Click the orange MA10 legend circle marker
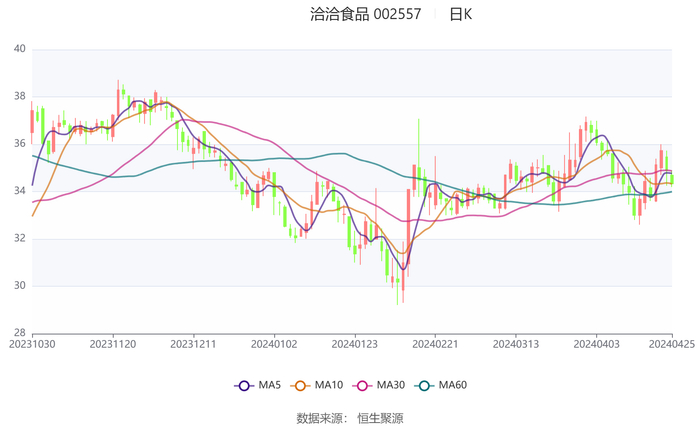Image resolution: width=700 pixels, height=426 pixels. click(300, 386)
